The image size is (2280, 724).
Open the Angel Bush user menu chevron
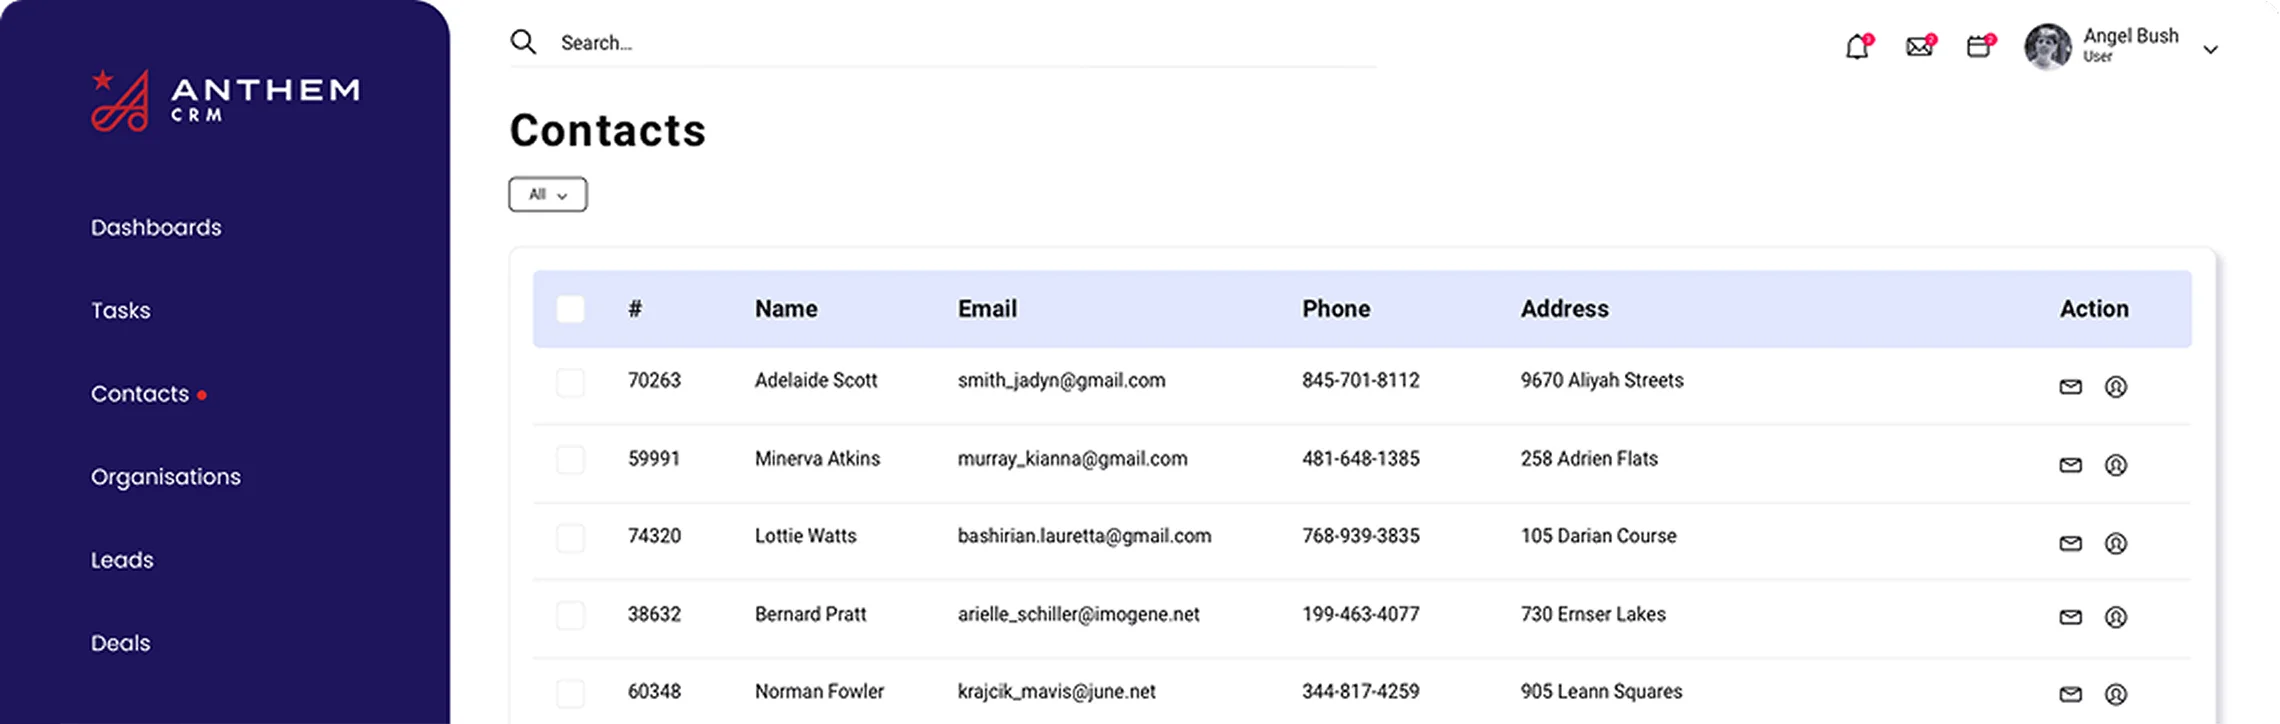(x=2210, y=49)
